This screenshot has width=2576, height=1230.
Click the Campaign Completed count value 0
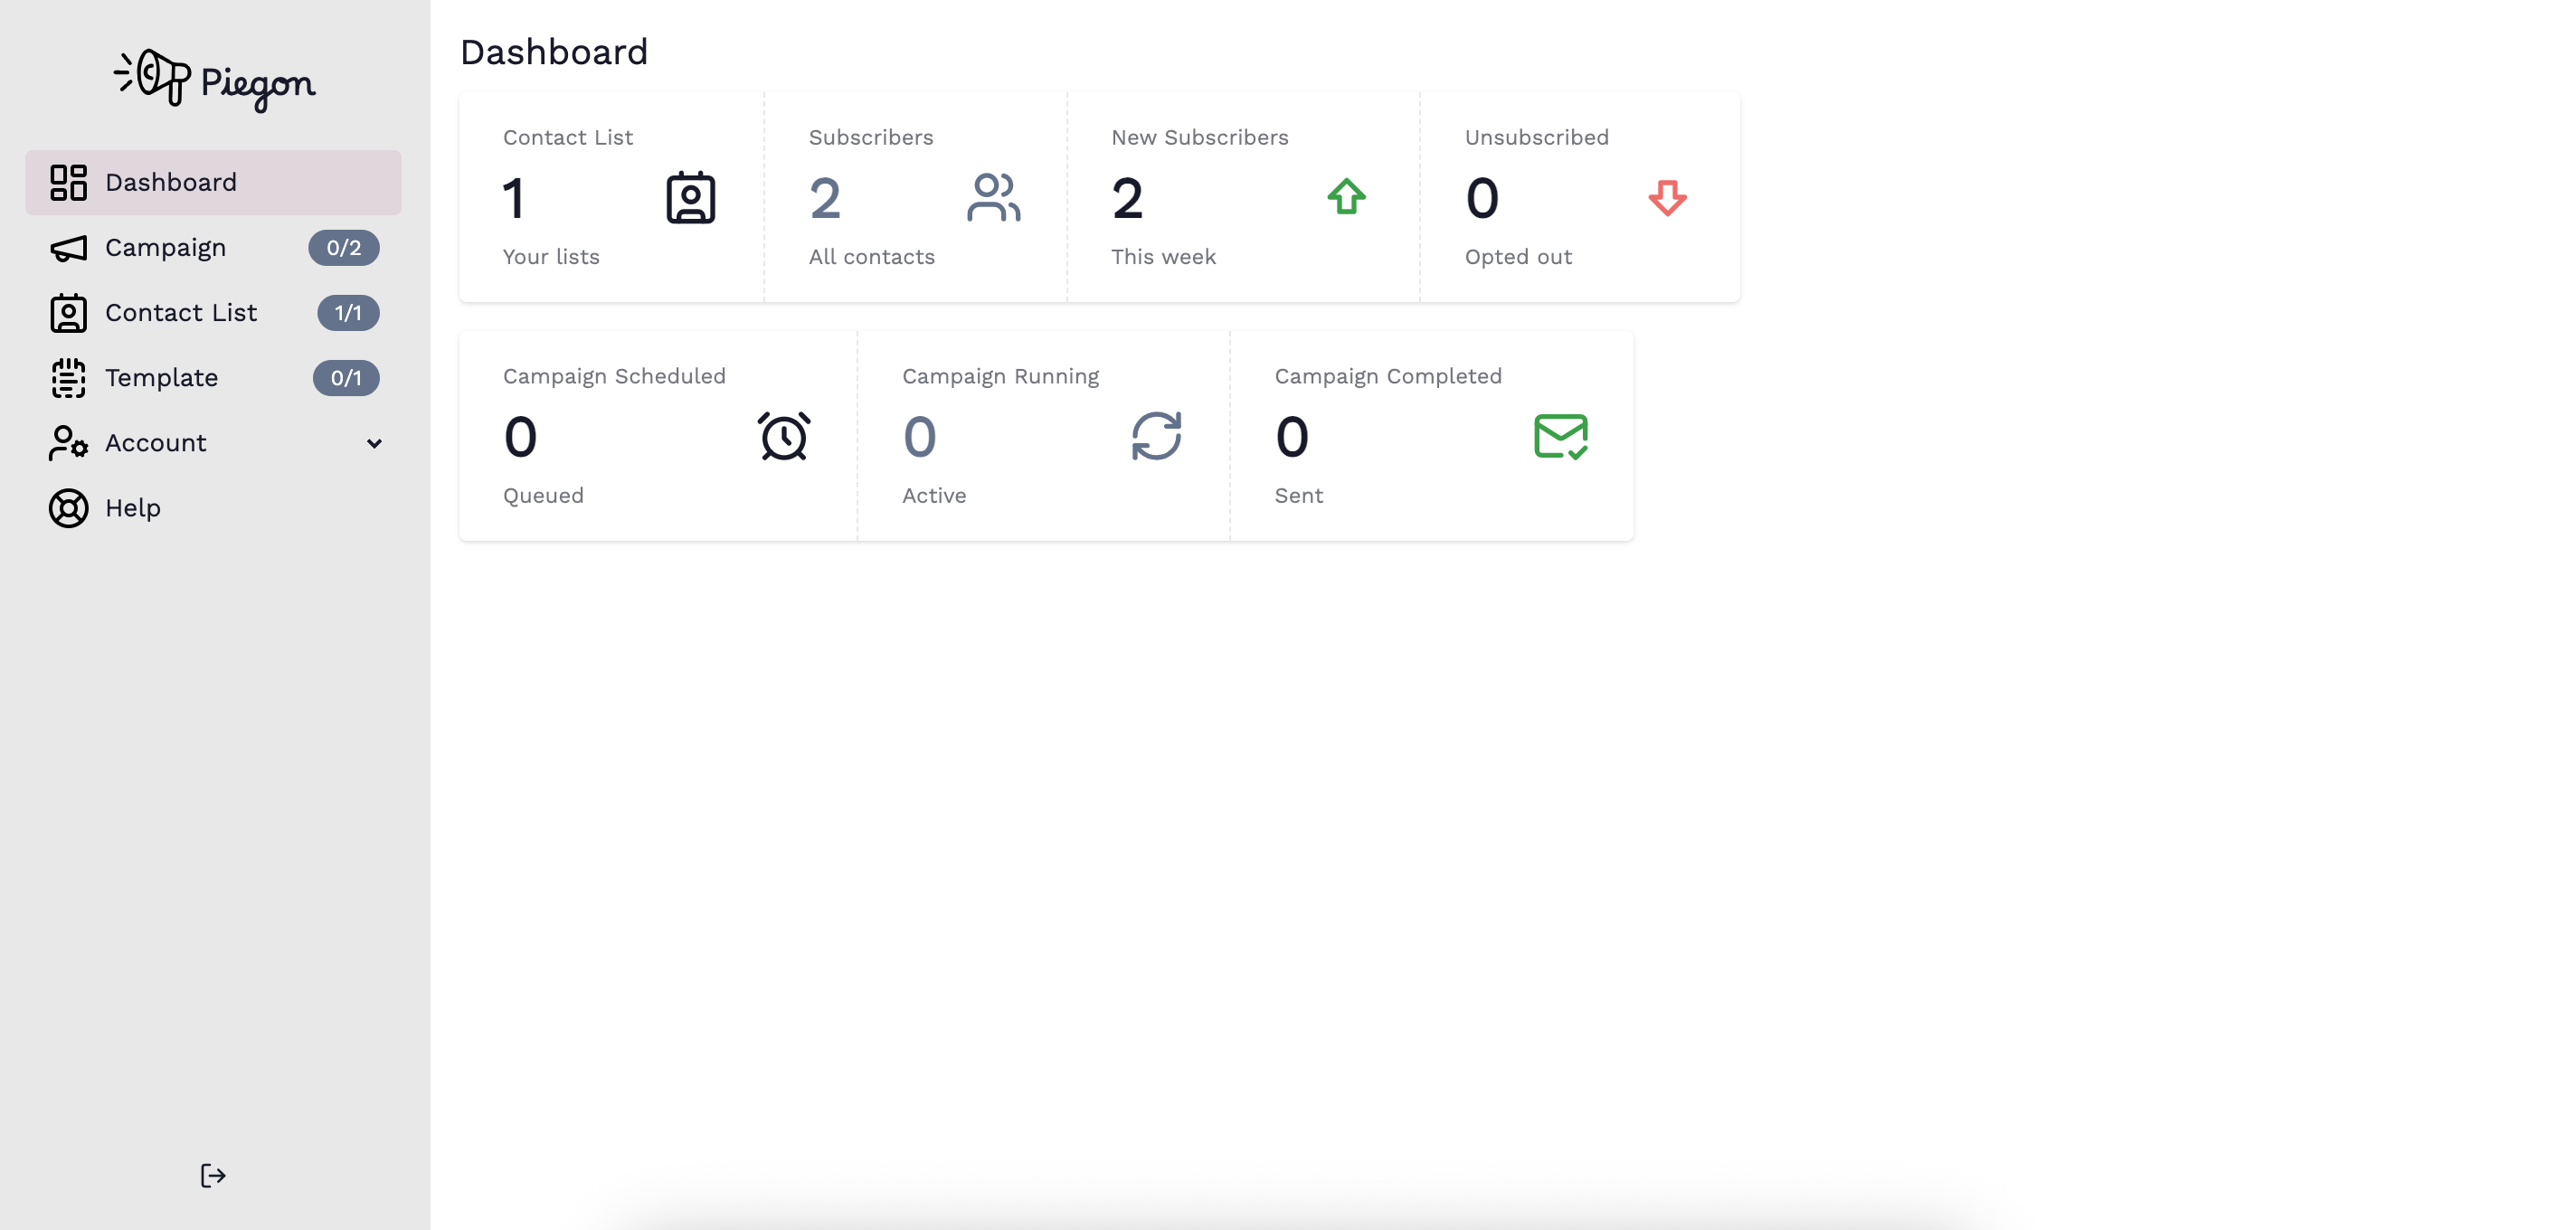pos(1292,437)
